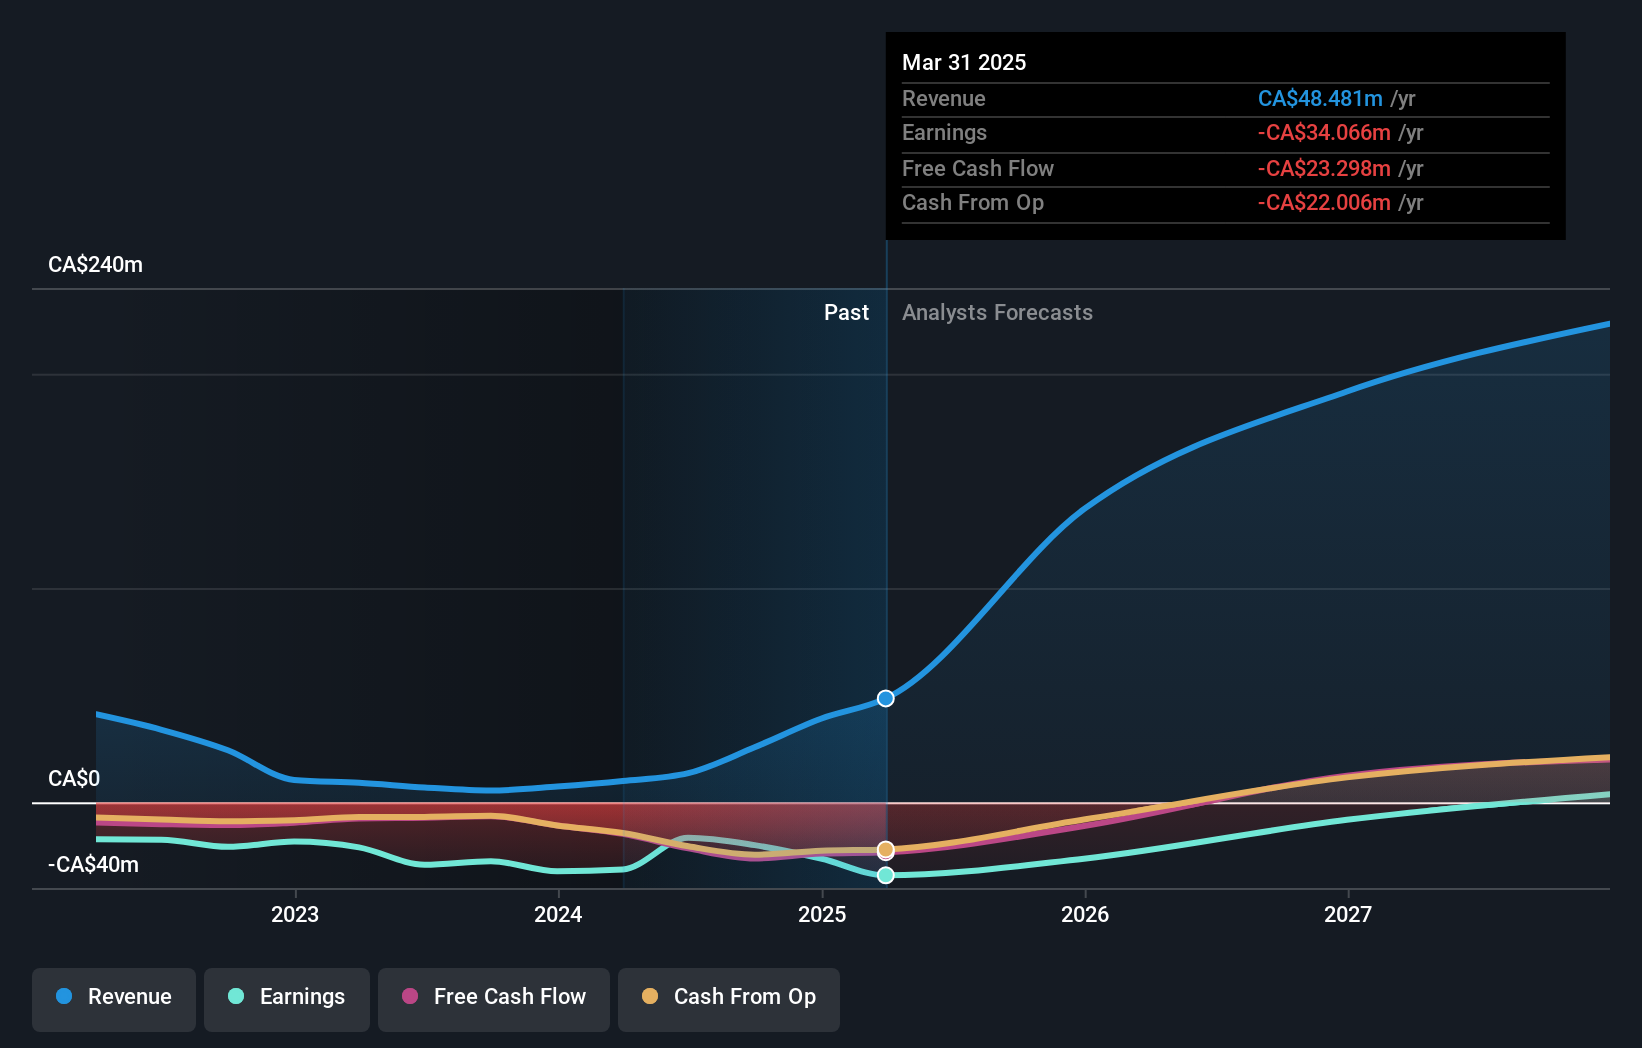Image resolution: width=1642 pixels, height=1048 pixels.
Task: Switch to the Past section of the chart
Action: [847, 312]
